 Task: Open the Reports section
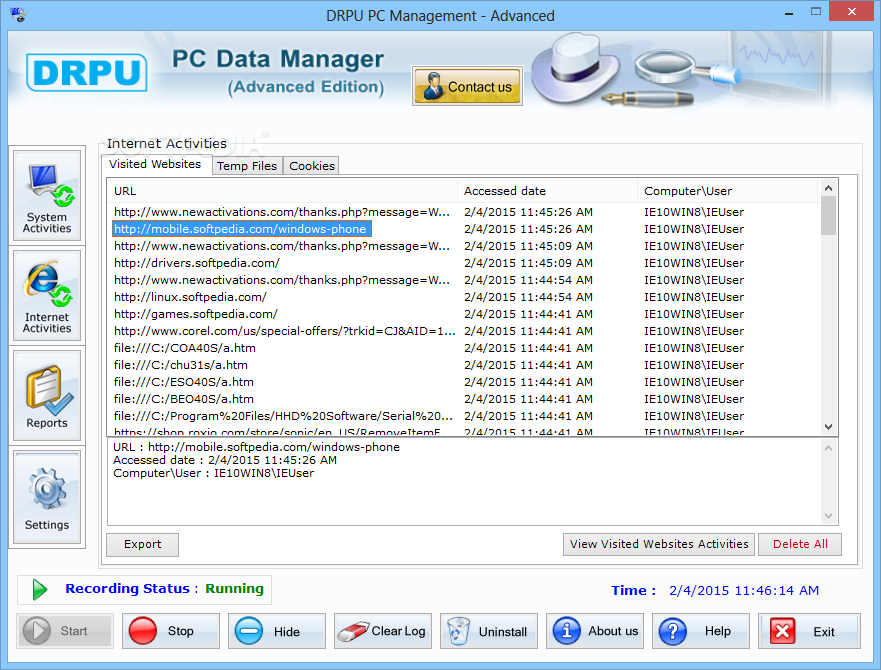coord(47,396)
